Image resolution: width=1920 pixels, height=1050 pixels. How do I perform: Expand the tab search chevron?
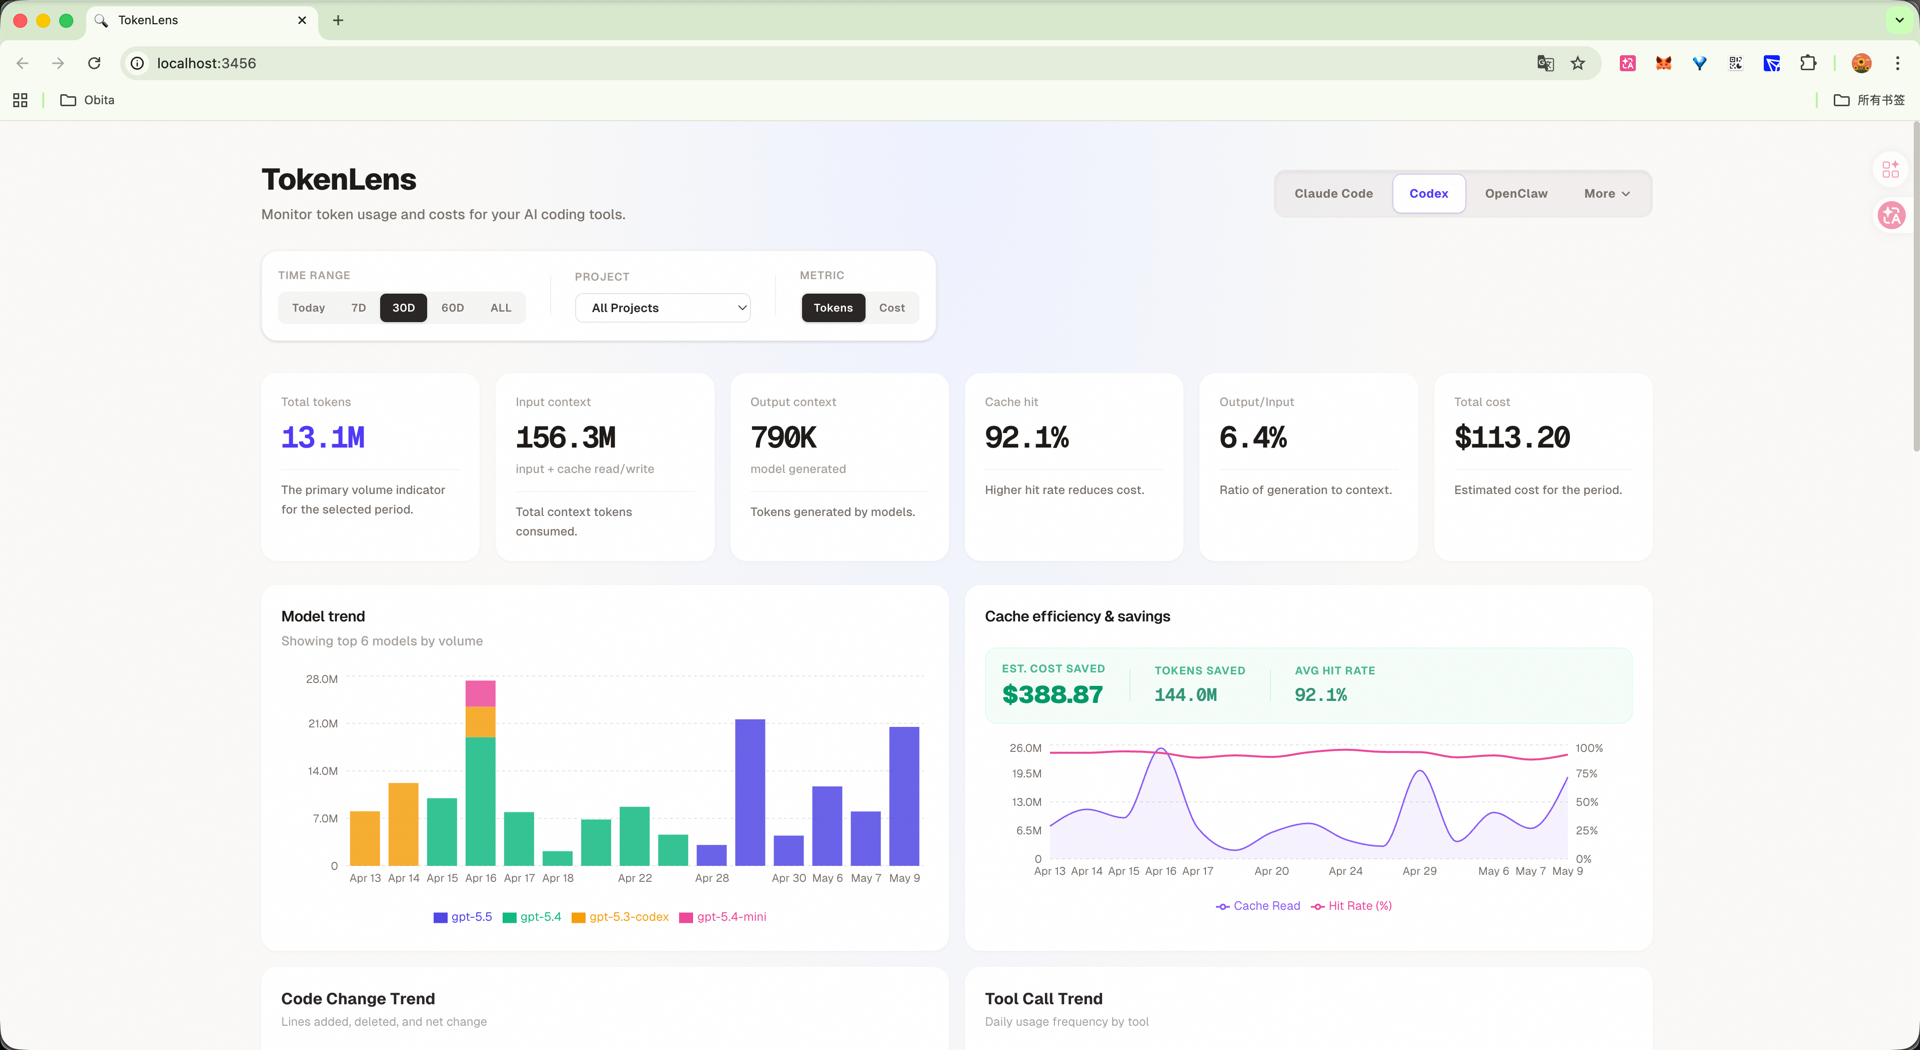(x=1899, y=20)
